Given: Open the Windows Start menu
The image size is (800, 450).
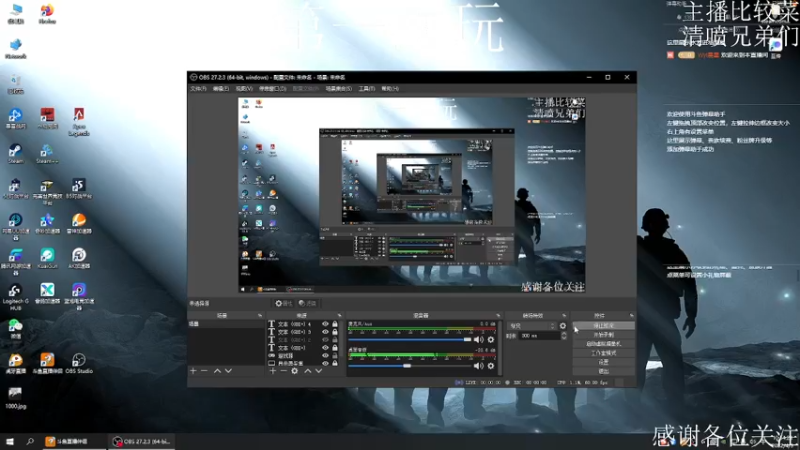Looking at the screenshot, I should pos(10,441).
